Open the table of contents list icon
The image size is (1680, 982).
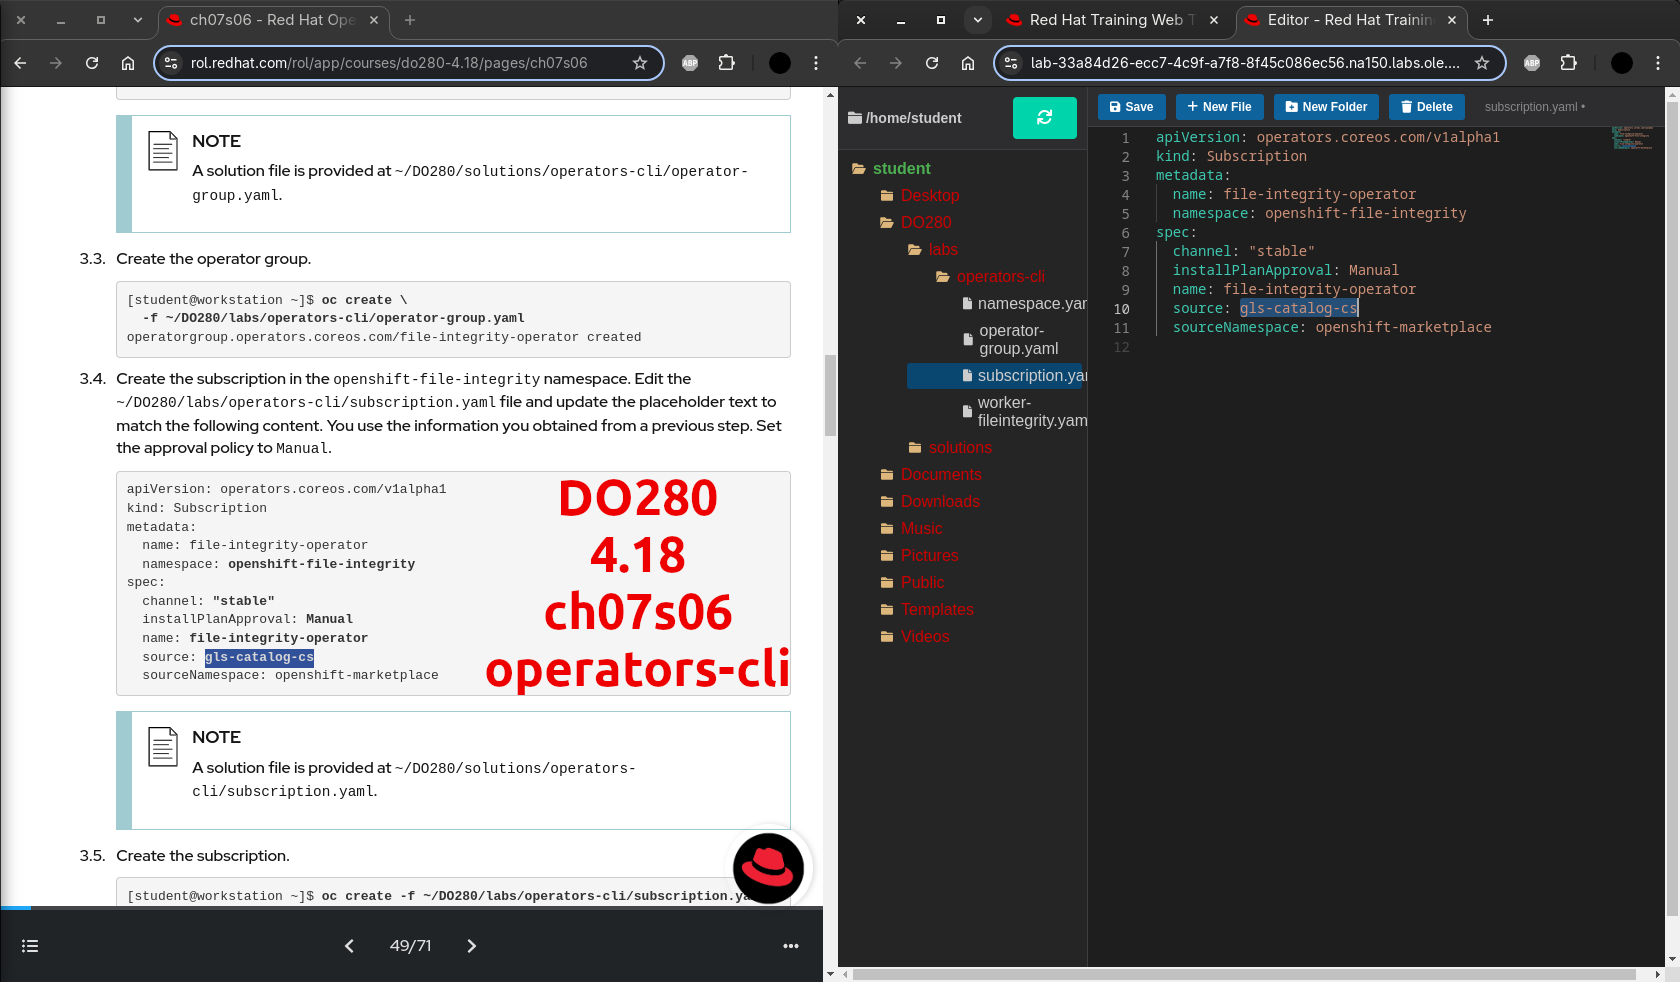tap(30, 946)
